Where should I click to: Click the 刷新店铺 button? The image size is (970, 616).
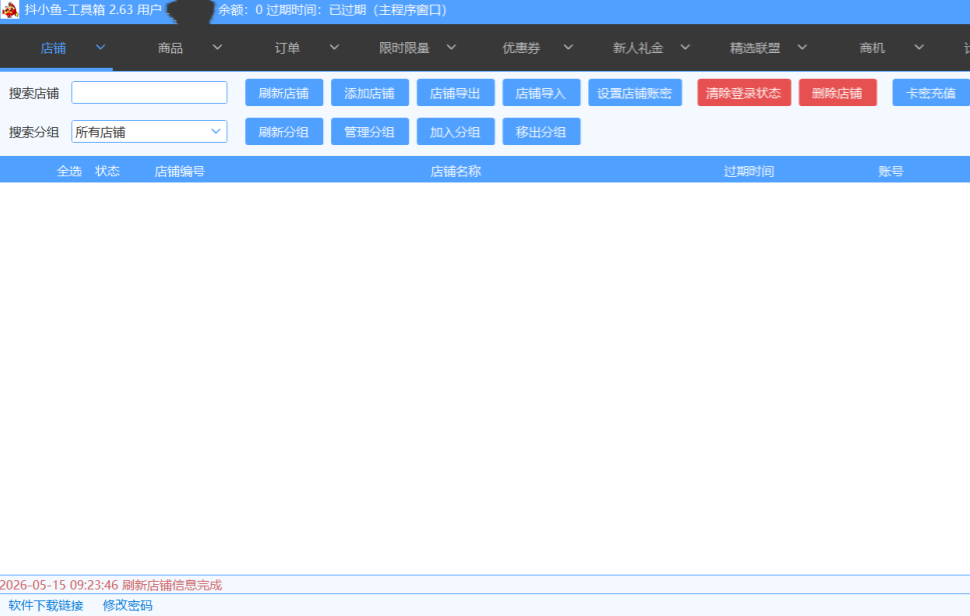(284, 93)
